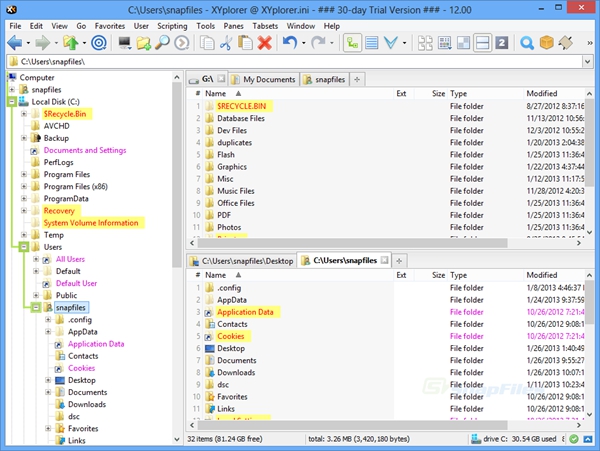Open the Visual Filter dropdown arrow
The height and width of the screenshot is (451, 600).
coord(404,43)
